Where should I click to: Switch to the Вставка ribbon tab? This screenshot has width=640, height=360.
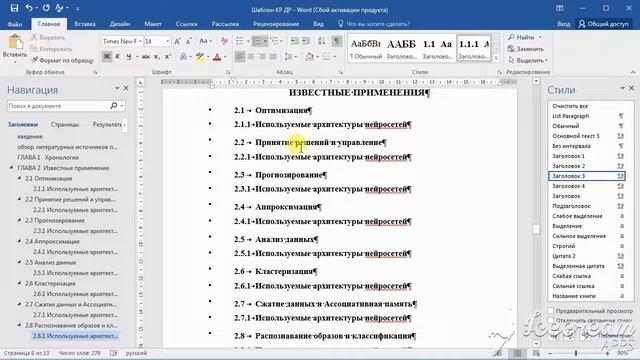(85, 24)
